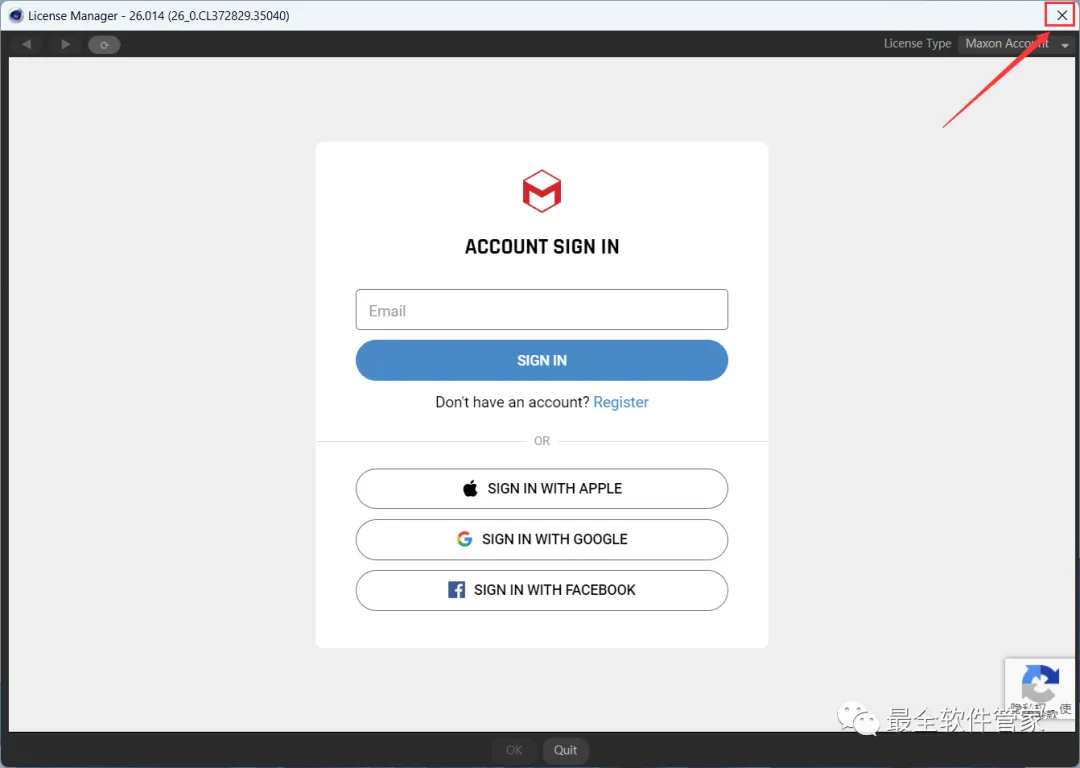Click the Cinema 4D title bar icon
This screenshot has height=768, width=1080.
(x=15, y=15)
